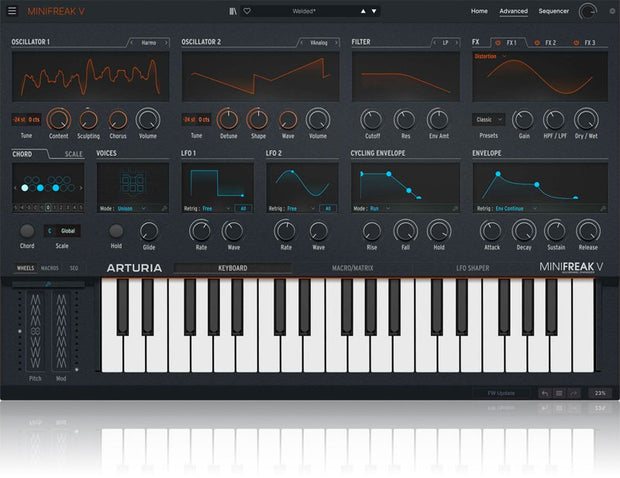This screenshot has width=620, height=478.
Task: Click the Pitch wheel strip
Action: (35, 331)
